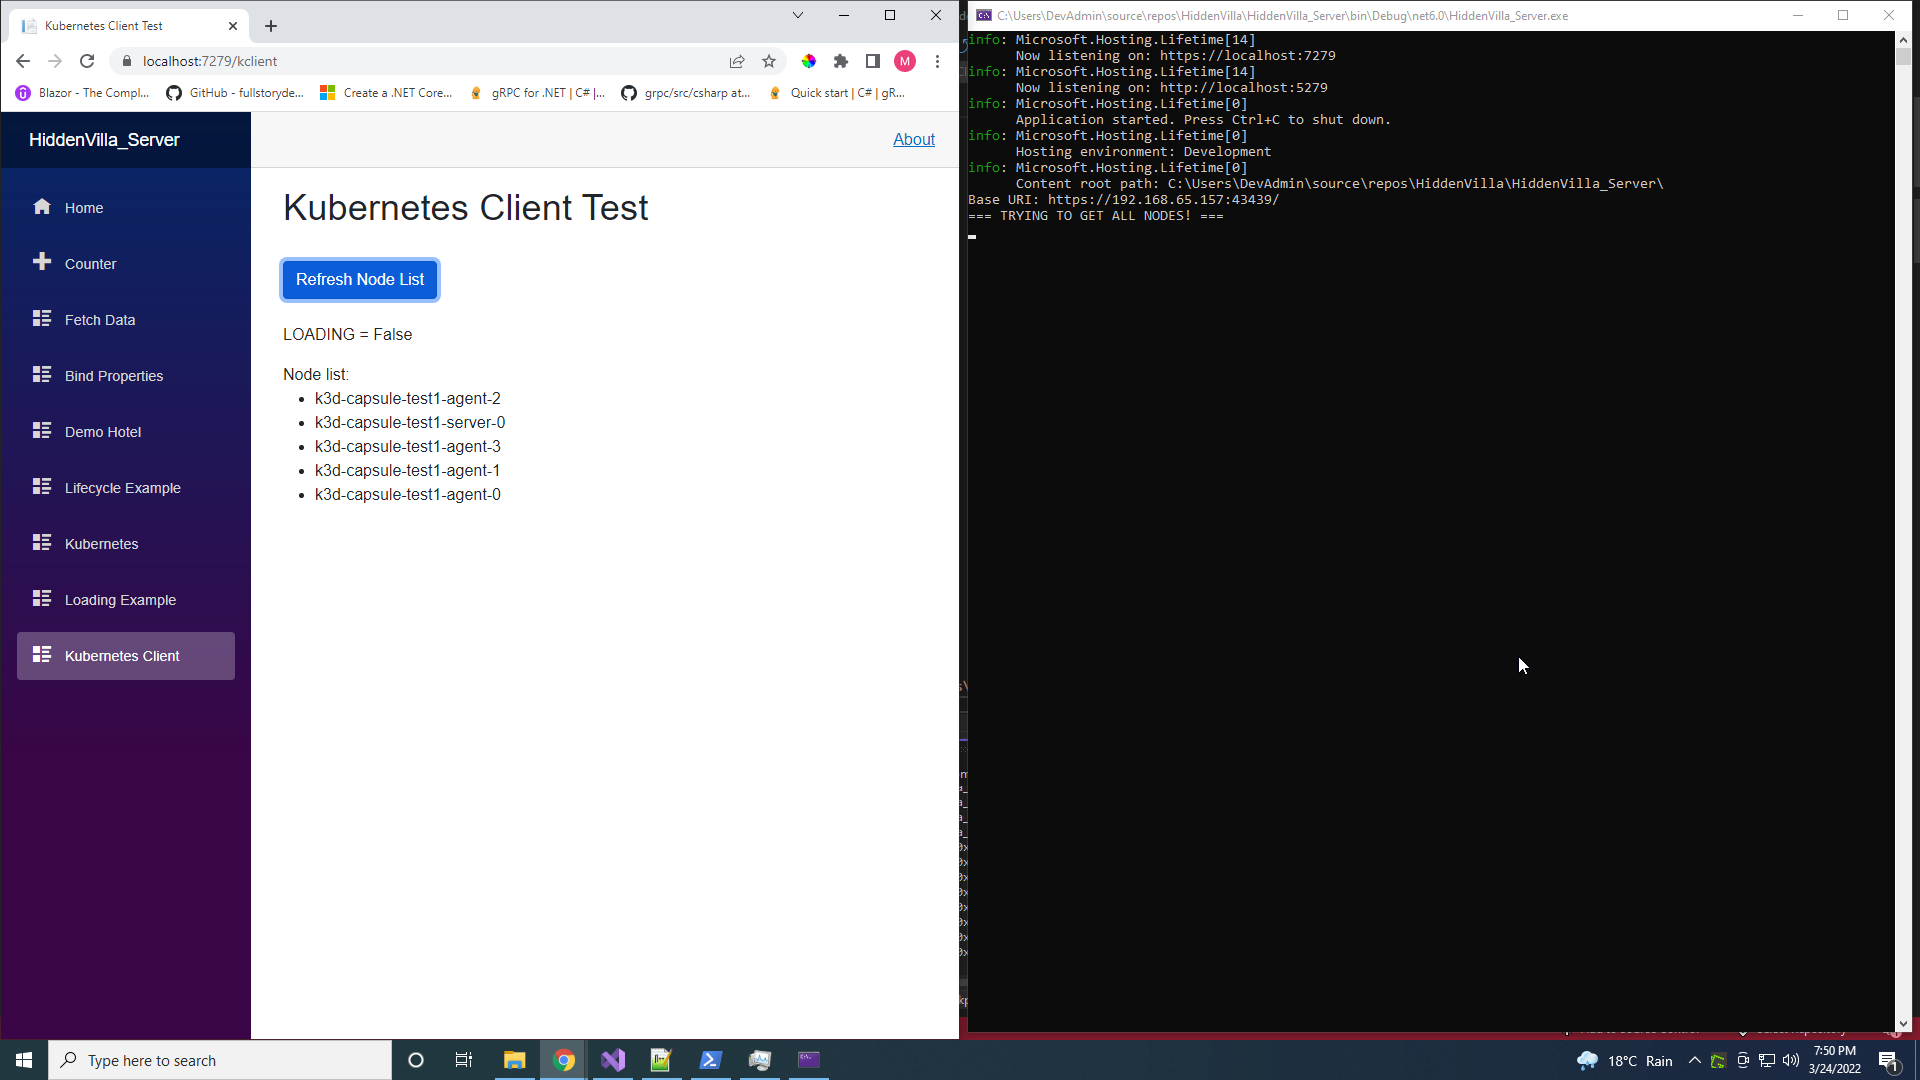Select the Counter sidebar icon

(x=44, y=262)
